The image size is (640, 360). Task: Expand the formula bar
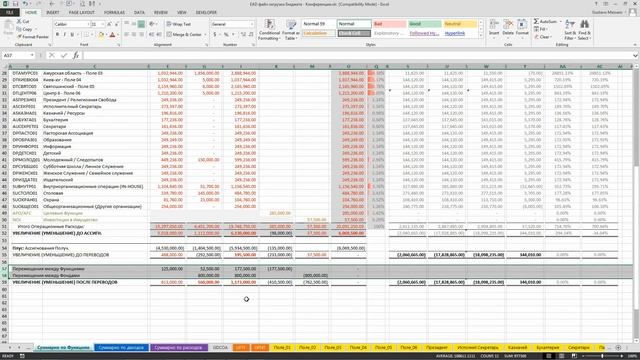[x=635, y=55]
